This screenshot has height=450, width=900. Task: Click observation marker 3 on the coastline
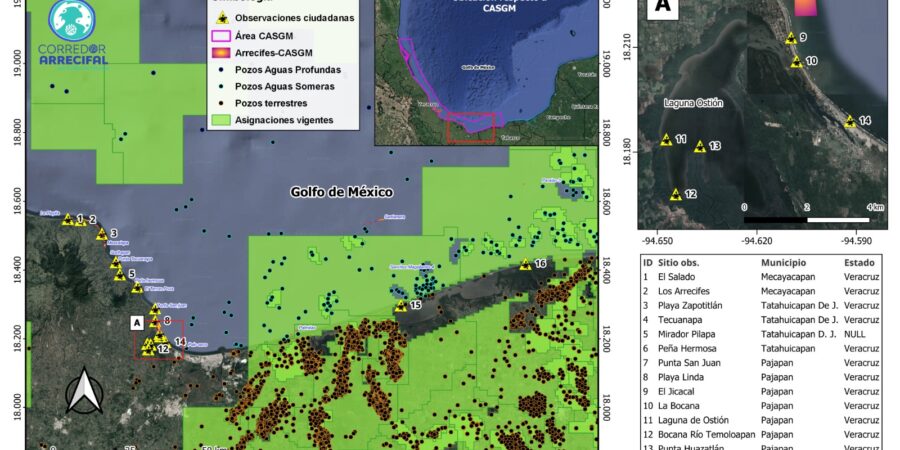coord(101,234)
